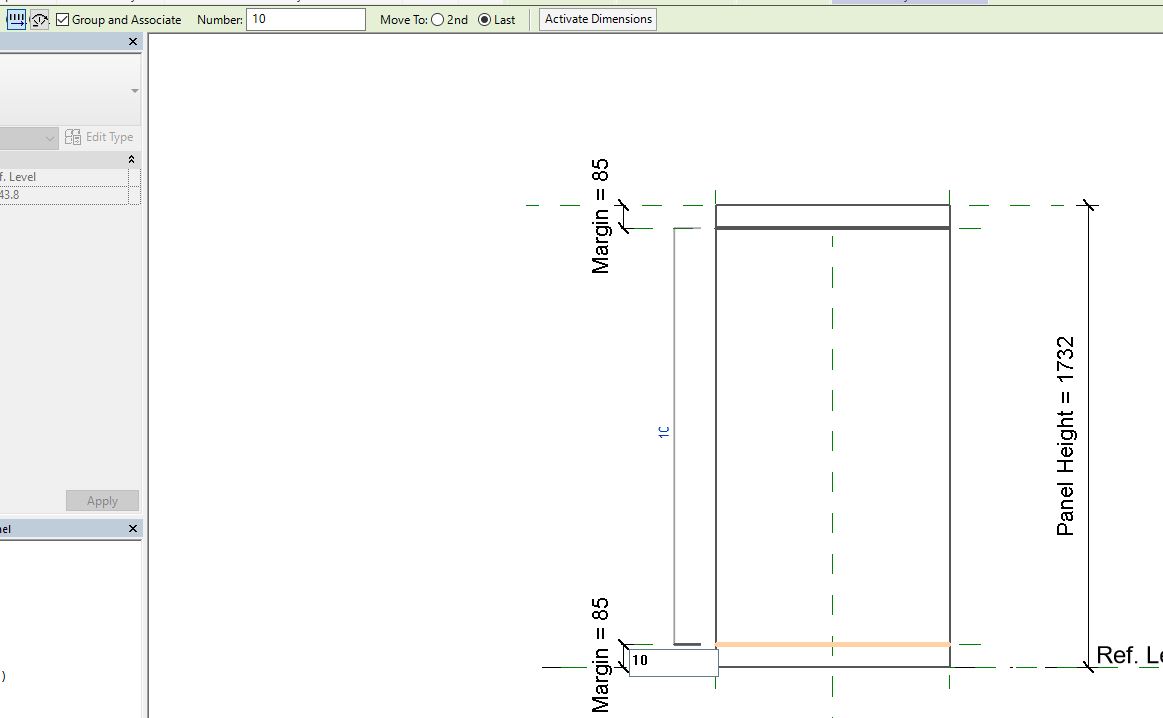Select the Linear array icon
Screen dimensions: 1163x718
point(16,19)
